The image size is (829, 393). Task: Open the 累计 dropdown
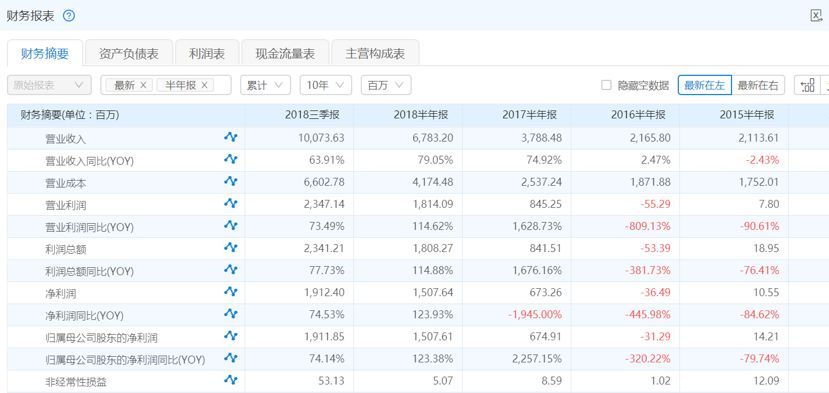(265, 85)
